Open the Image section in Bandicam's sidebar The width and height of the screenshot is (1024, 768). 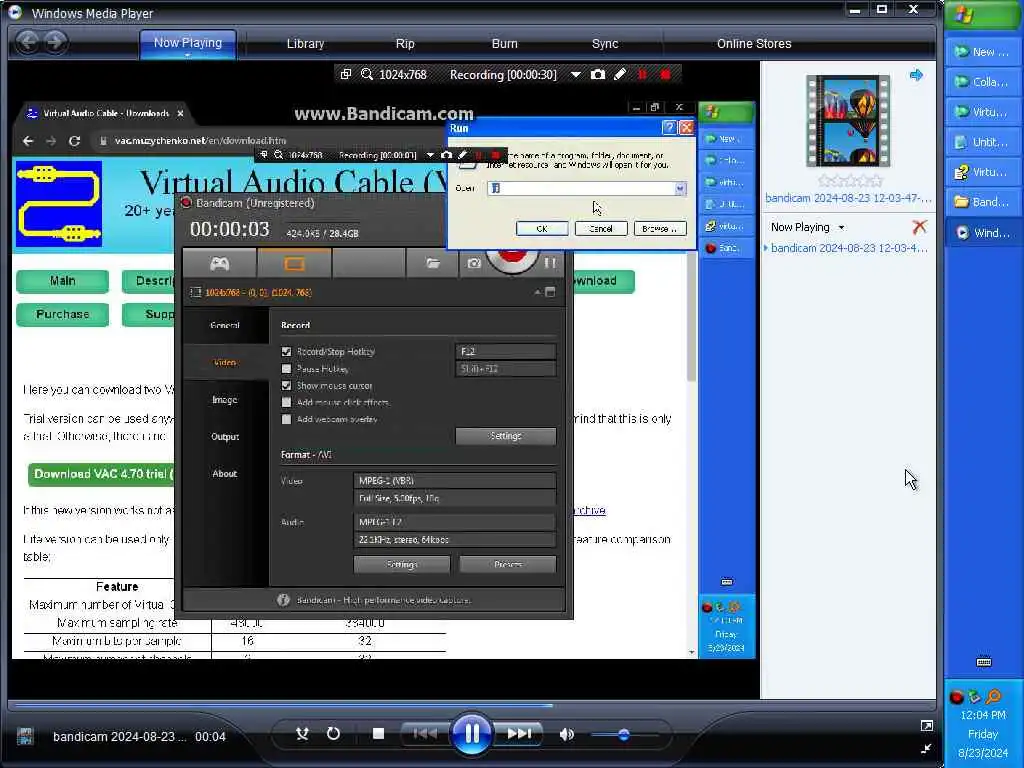[225, 400]
